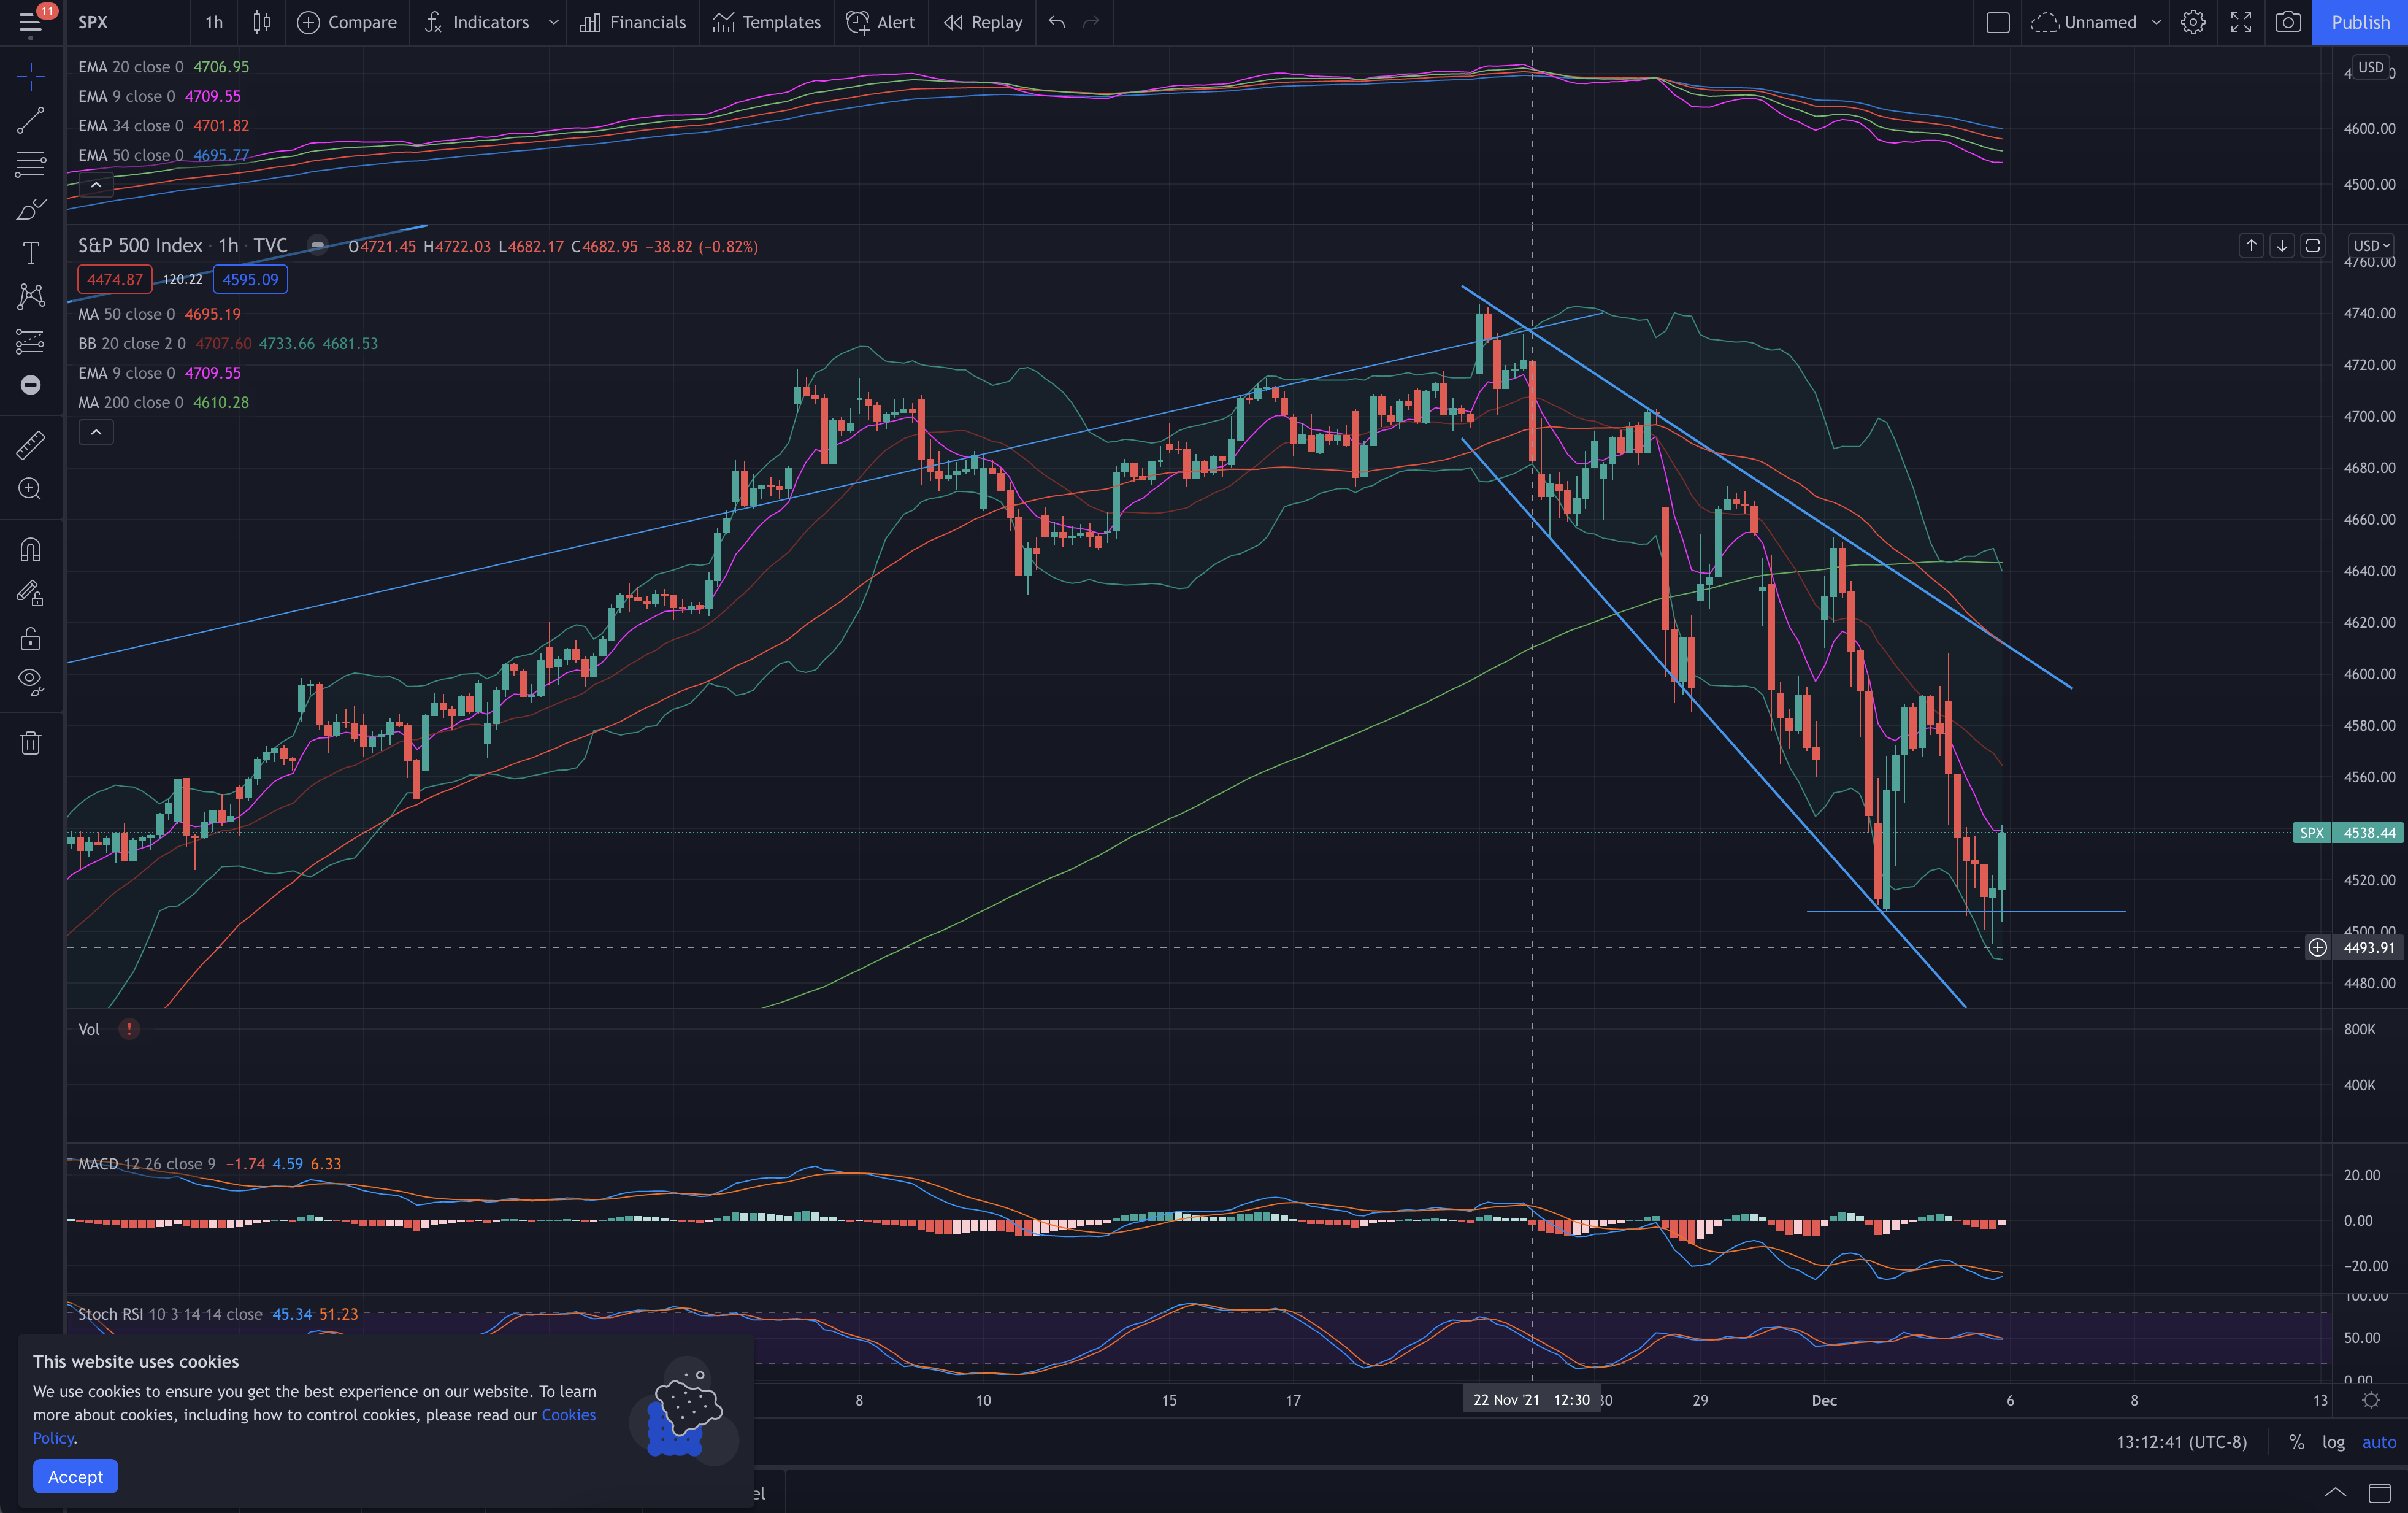Viewport: 2408px width, 1513px height.
Task: Enter fullscreen mode
Action: point(2240,22)
